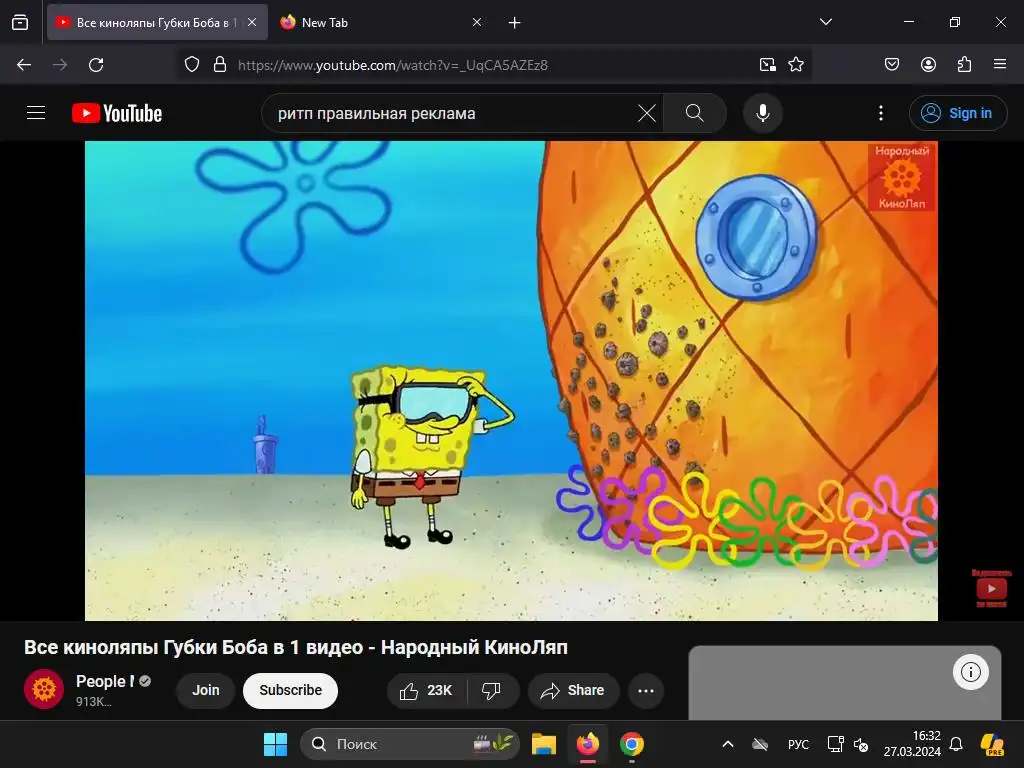Dislike this video

[x=491, y=690]
